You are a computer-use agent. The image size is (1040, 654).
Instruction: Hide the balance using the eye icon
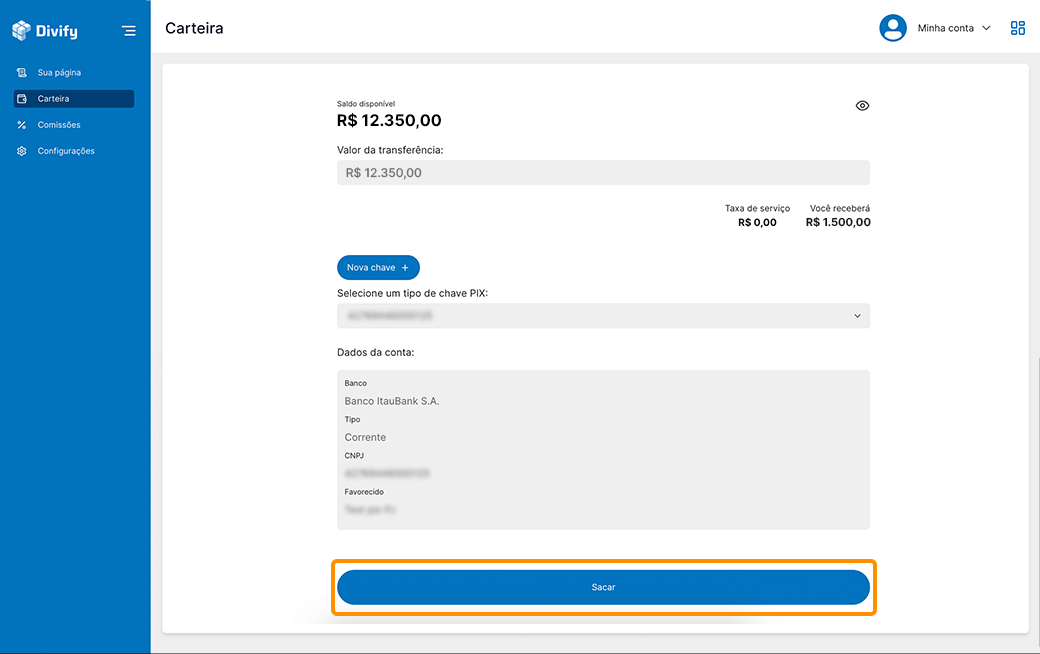point(863,106)
